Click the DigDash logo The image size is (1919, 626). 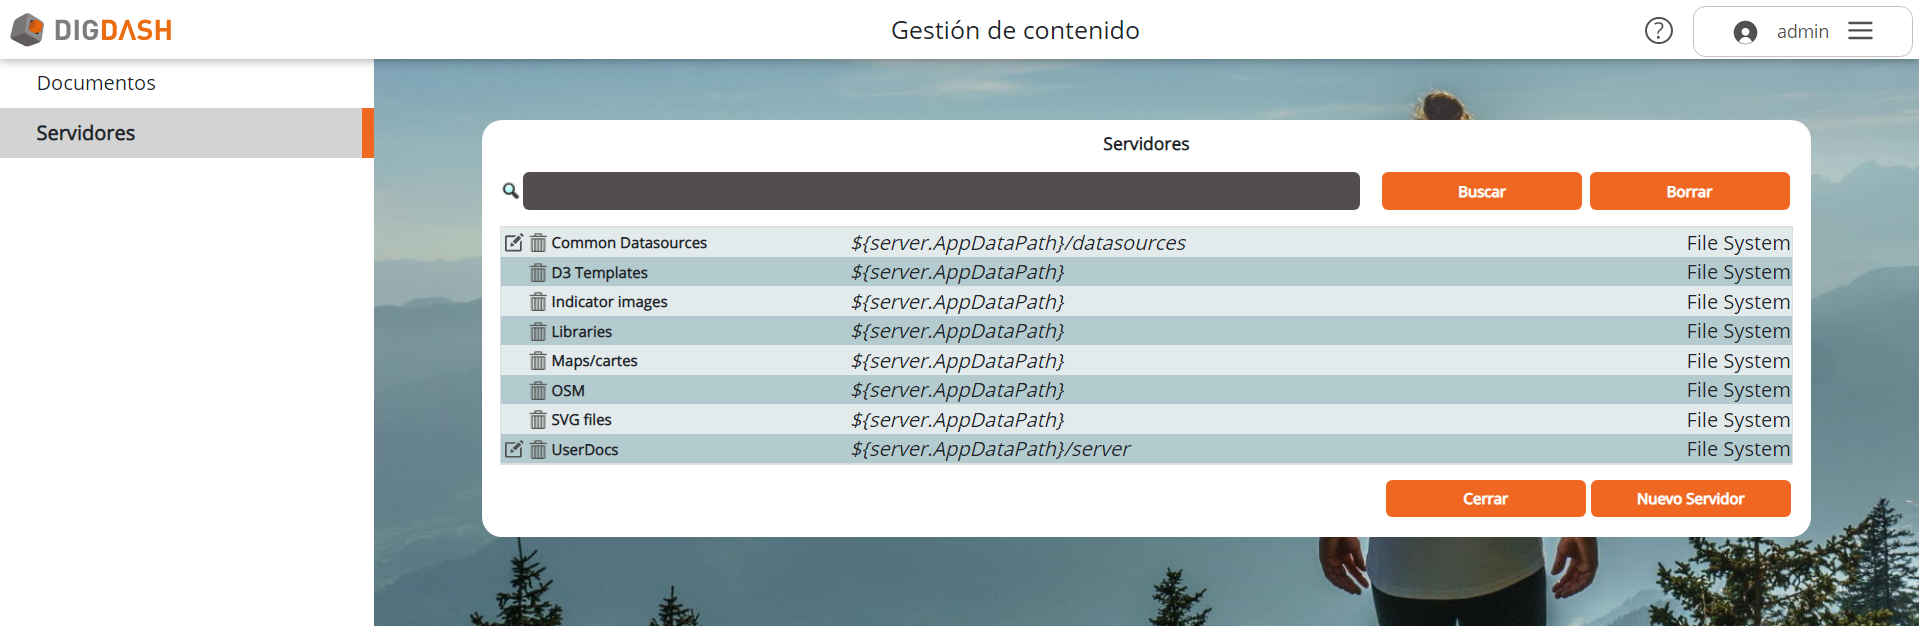(x=91, y=30)
